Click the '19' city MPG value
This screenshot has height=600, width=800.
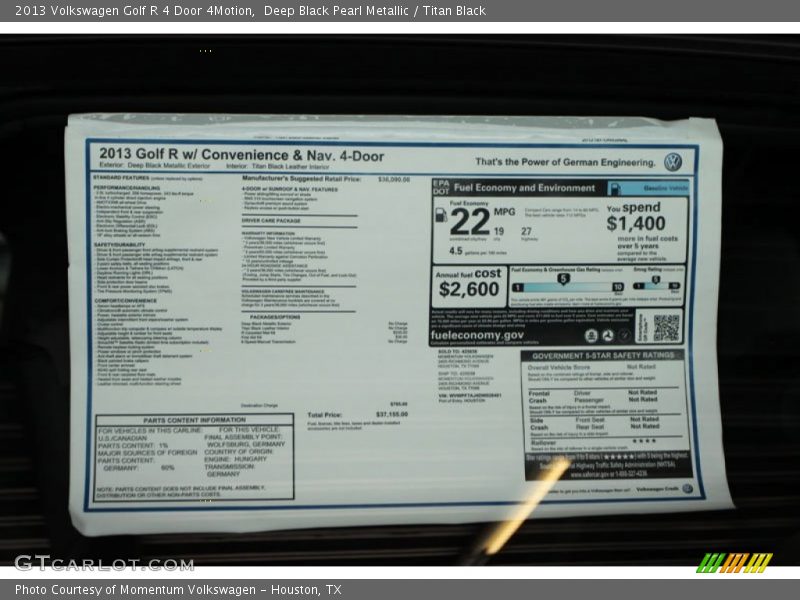point(498,231)
